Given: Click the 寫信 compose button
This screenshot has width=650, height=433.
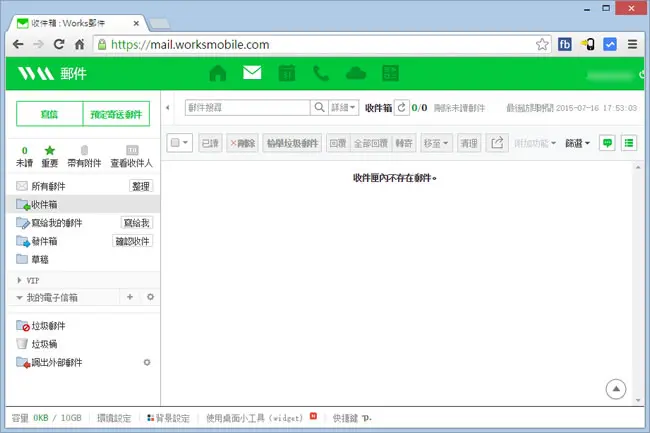Looking at the screenshot, I should click(x=49, y=114).
